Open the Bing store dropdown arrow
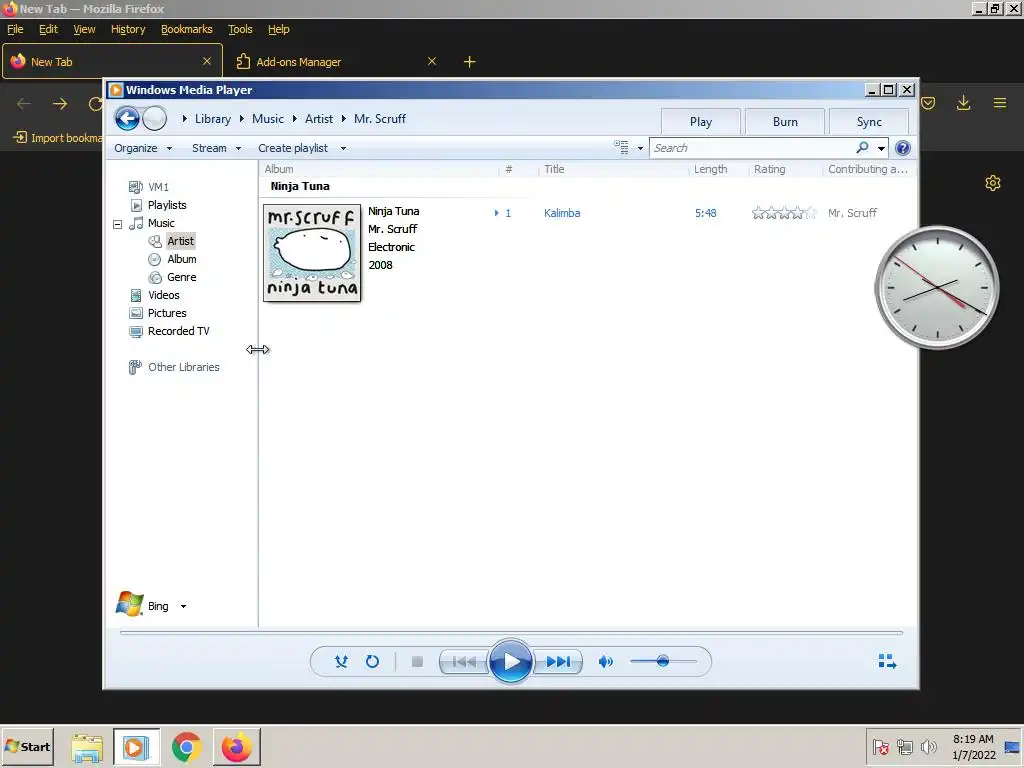Viewport: 1024px width, 768px height. point(184,606)
